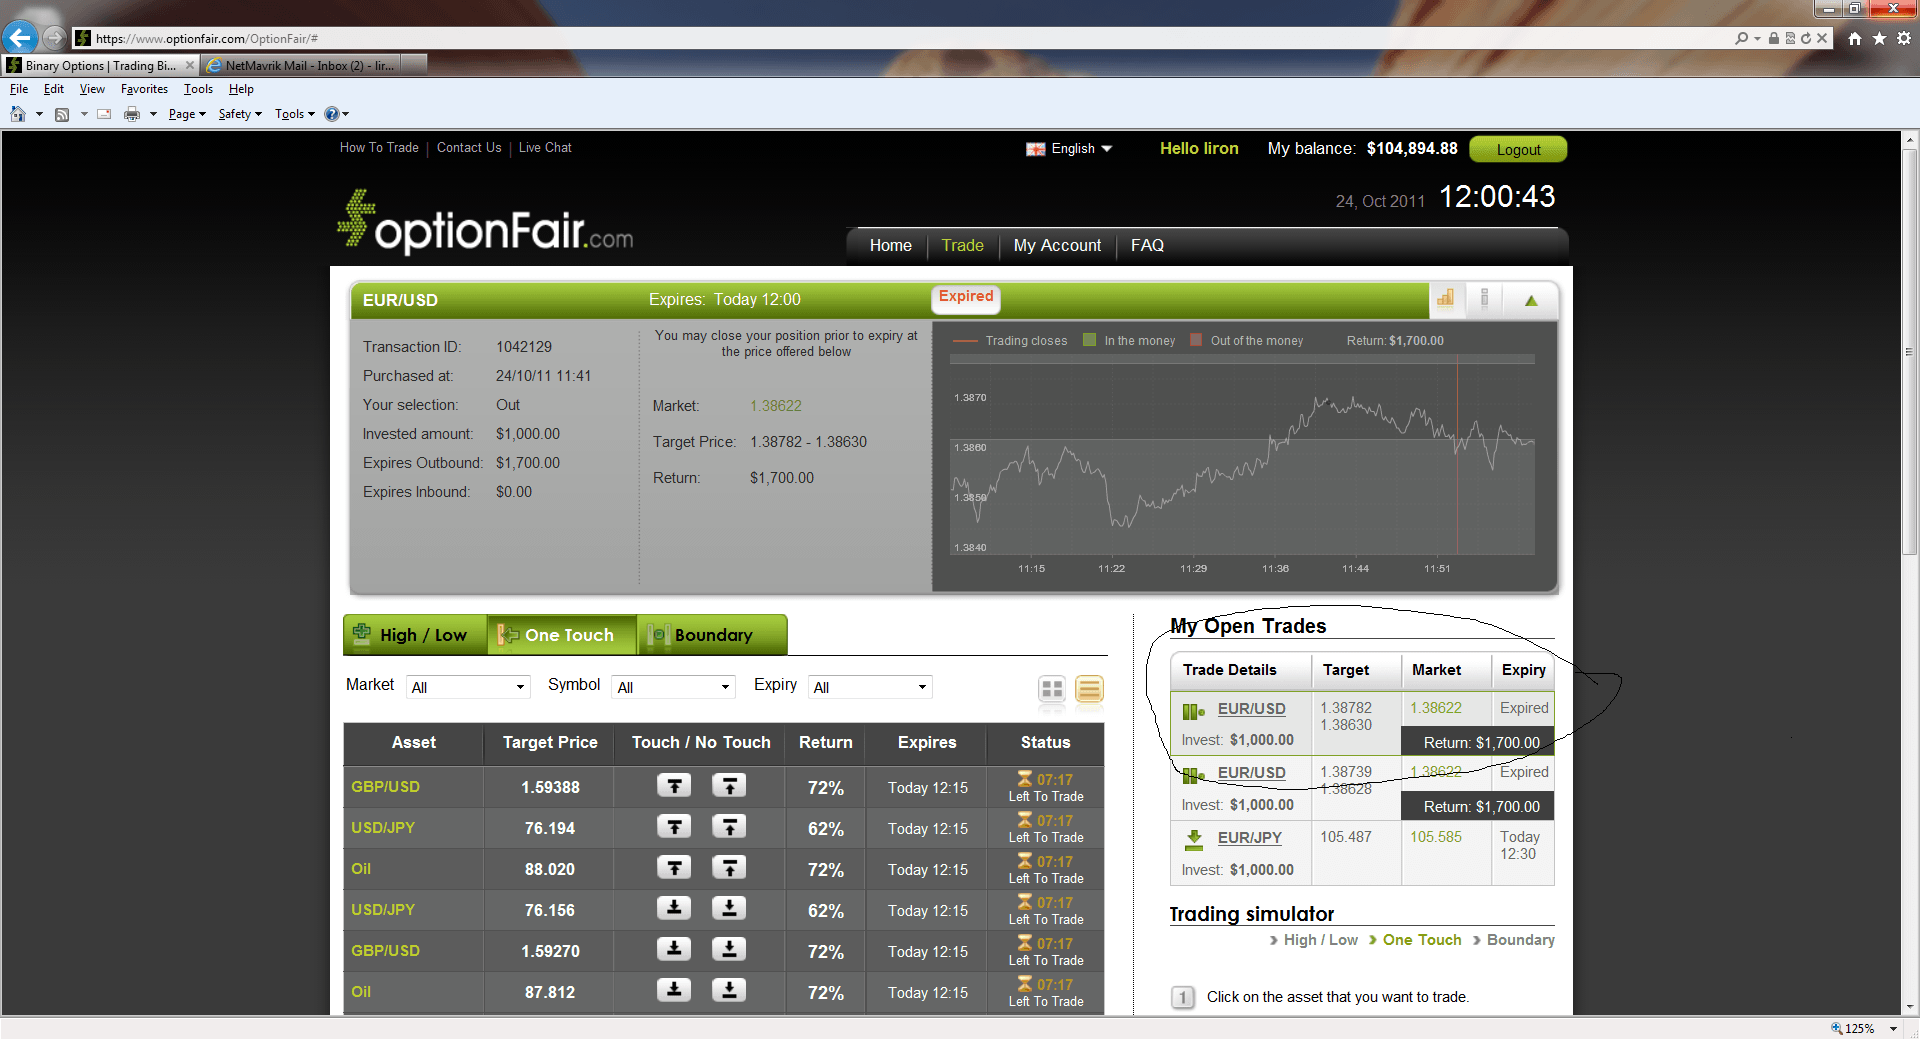This screenshot has width=1920, height=1040.
Task: Click Touch for GBP/USD at 1.59270
Action: [674, 950]
